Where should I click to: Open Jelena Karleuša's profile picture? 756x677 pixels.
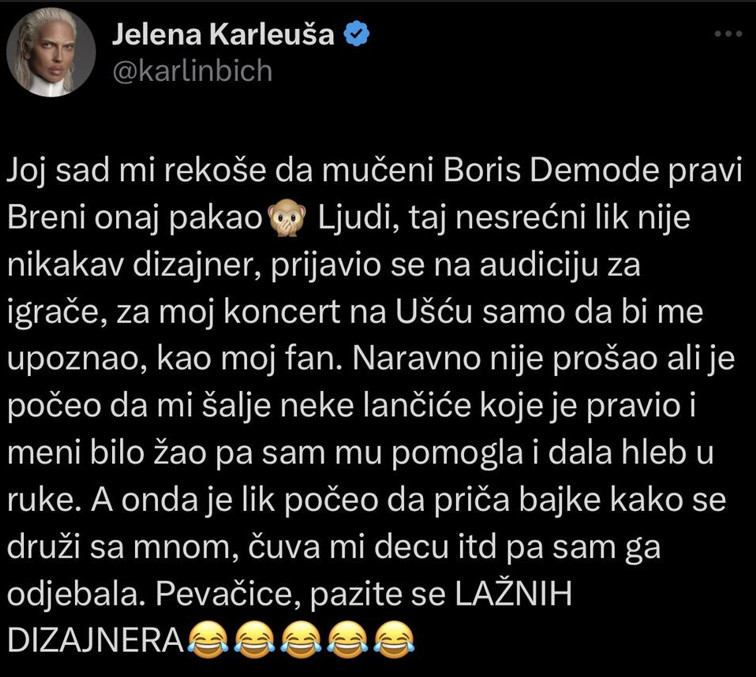tap(51, 52)
